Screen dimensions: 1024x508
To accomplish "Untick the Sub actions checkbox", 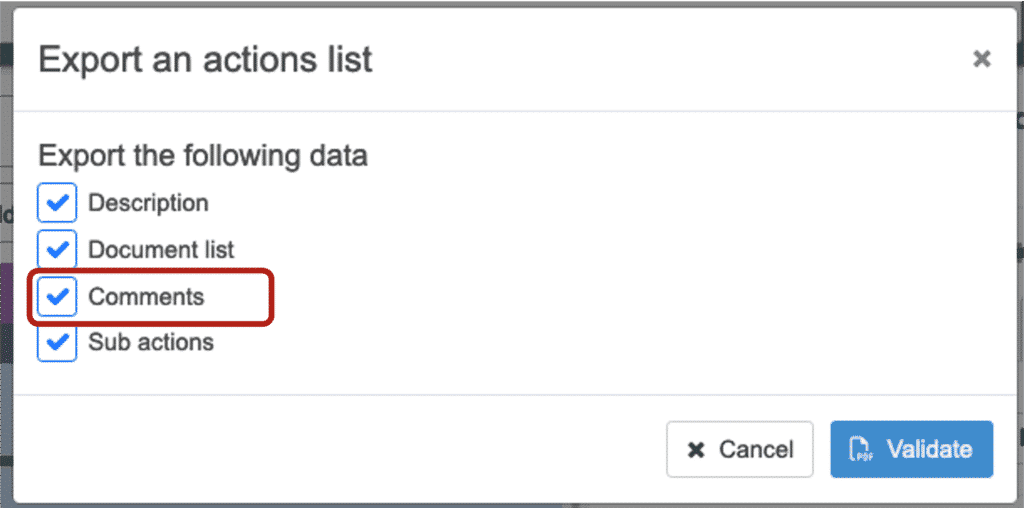I will (57, 342).
